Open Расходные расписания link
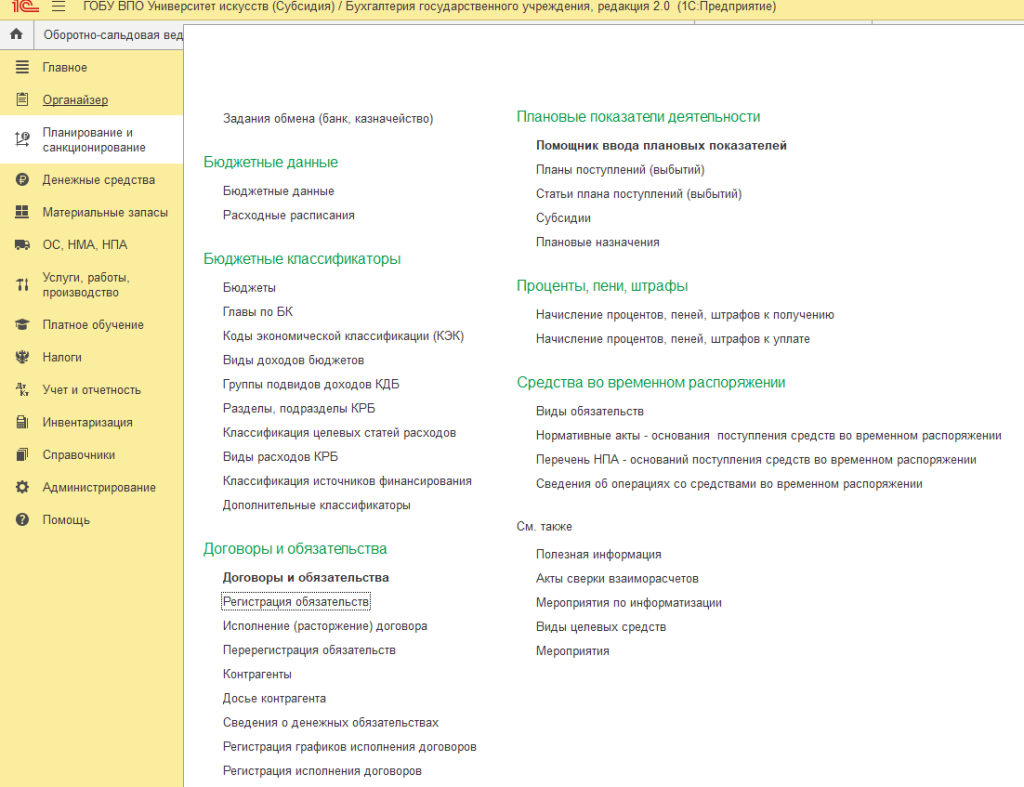Viewport: 1024px width, 787px height. pos(288,215)
